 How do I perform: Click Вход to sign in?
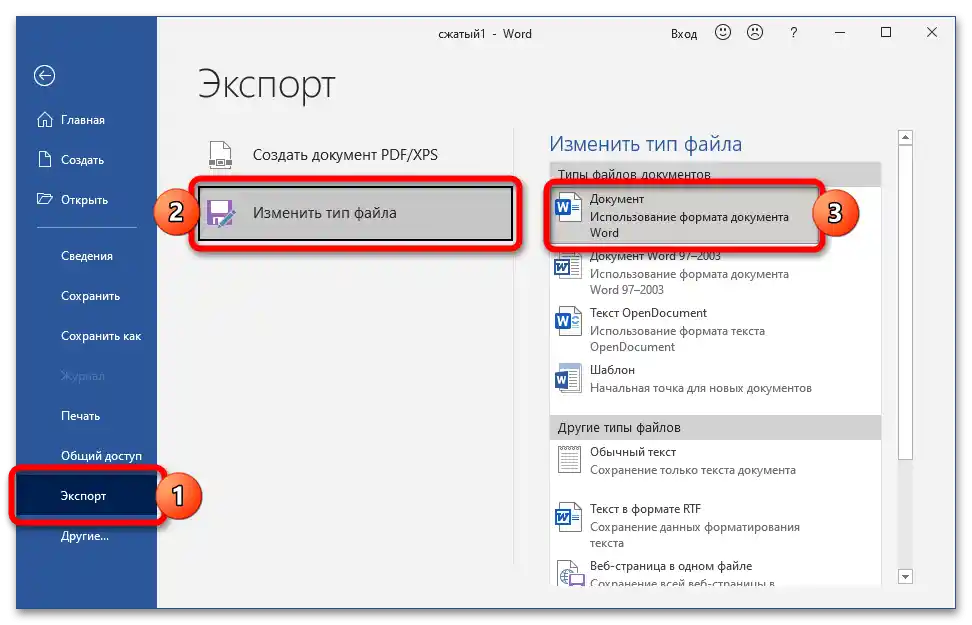684,33
